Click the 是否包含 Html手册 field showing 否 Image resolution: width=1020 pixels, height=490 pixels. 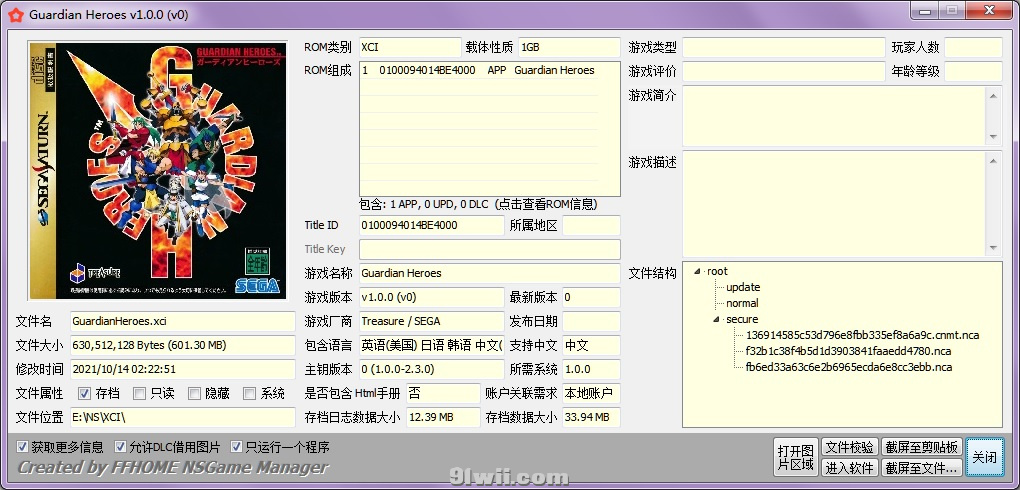pyautogui.click(x=443, y=393)
